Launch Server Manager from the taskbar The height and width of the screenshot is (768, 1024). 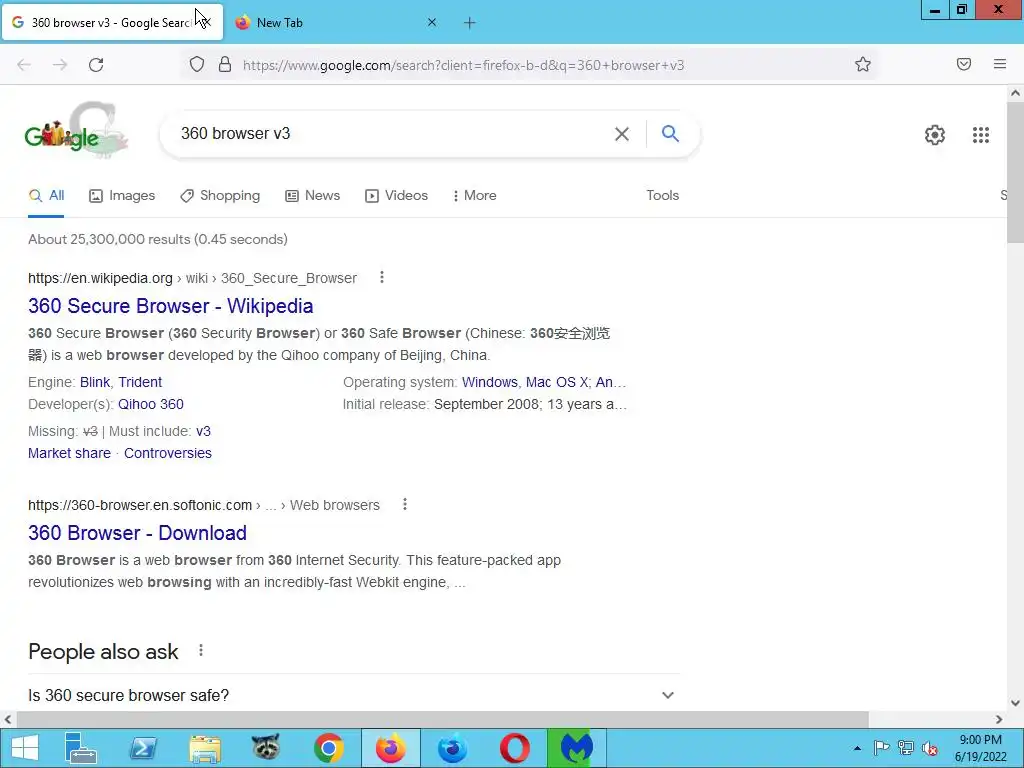tap(81, 748)
